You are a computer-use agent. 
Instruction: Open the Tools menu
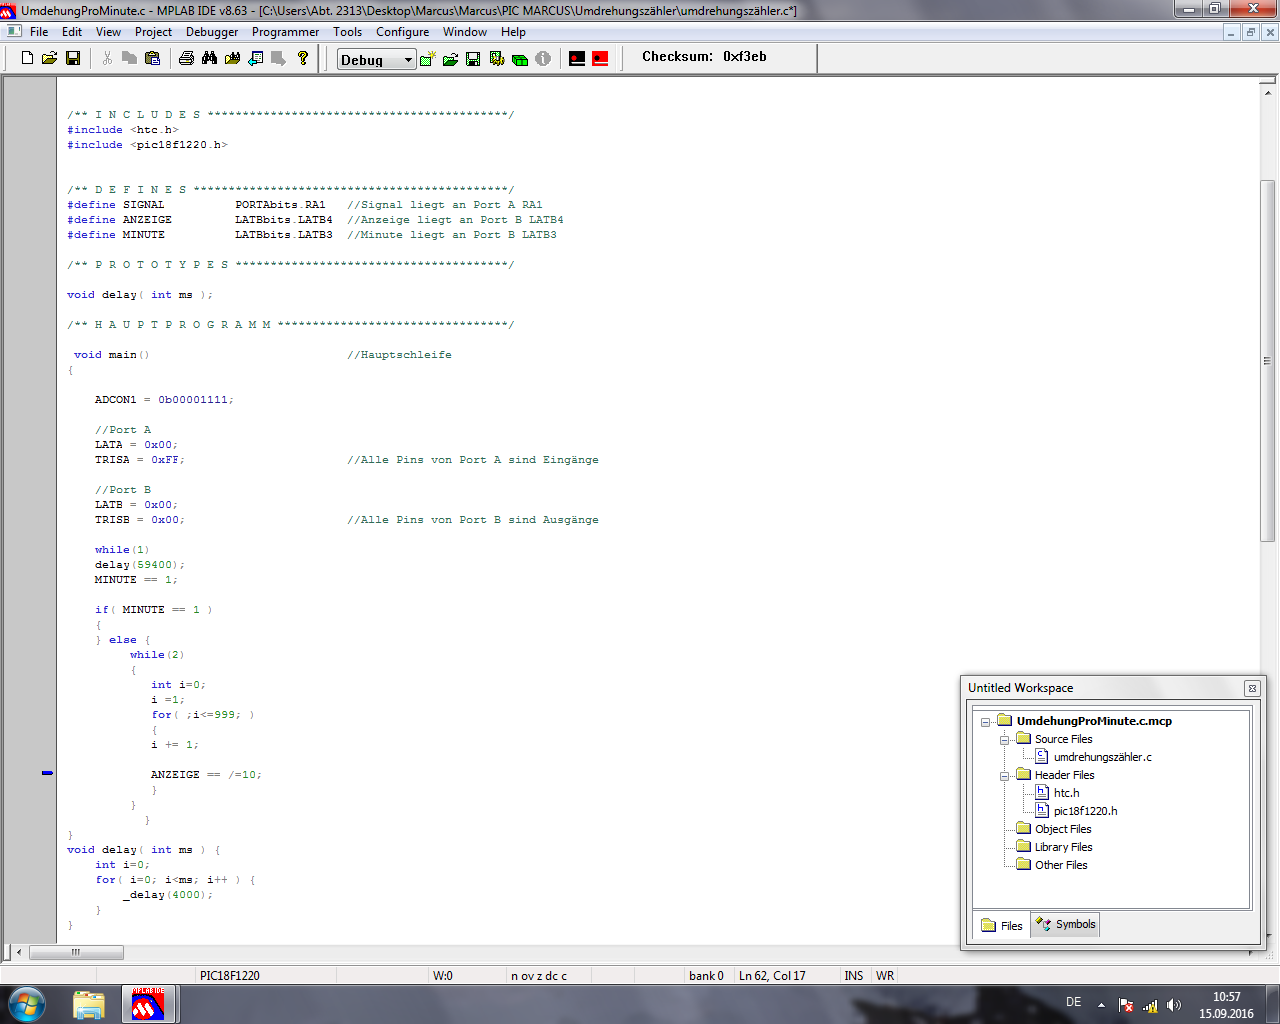348,32
